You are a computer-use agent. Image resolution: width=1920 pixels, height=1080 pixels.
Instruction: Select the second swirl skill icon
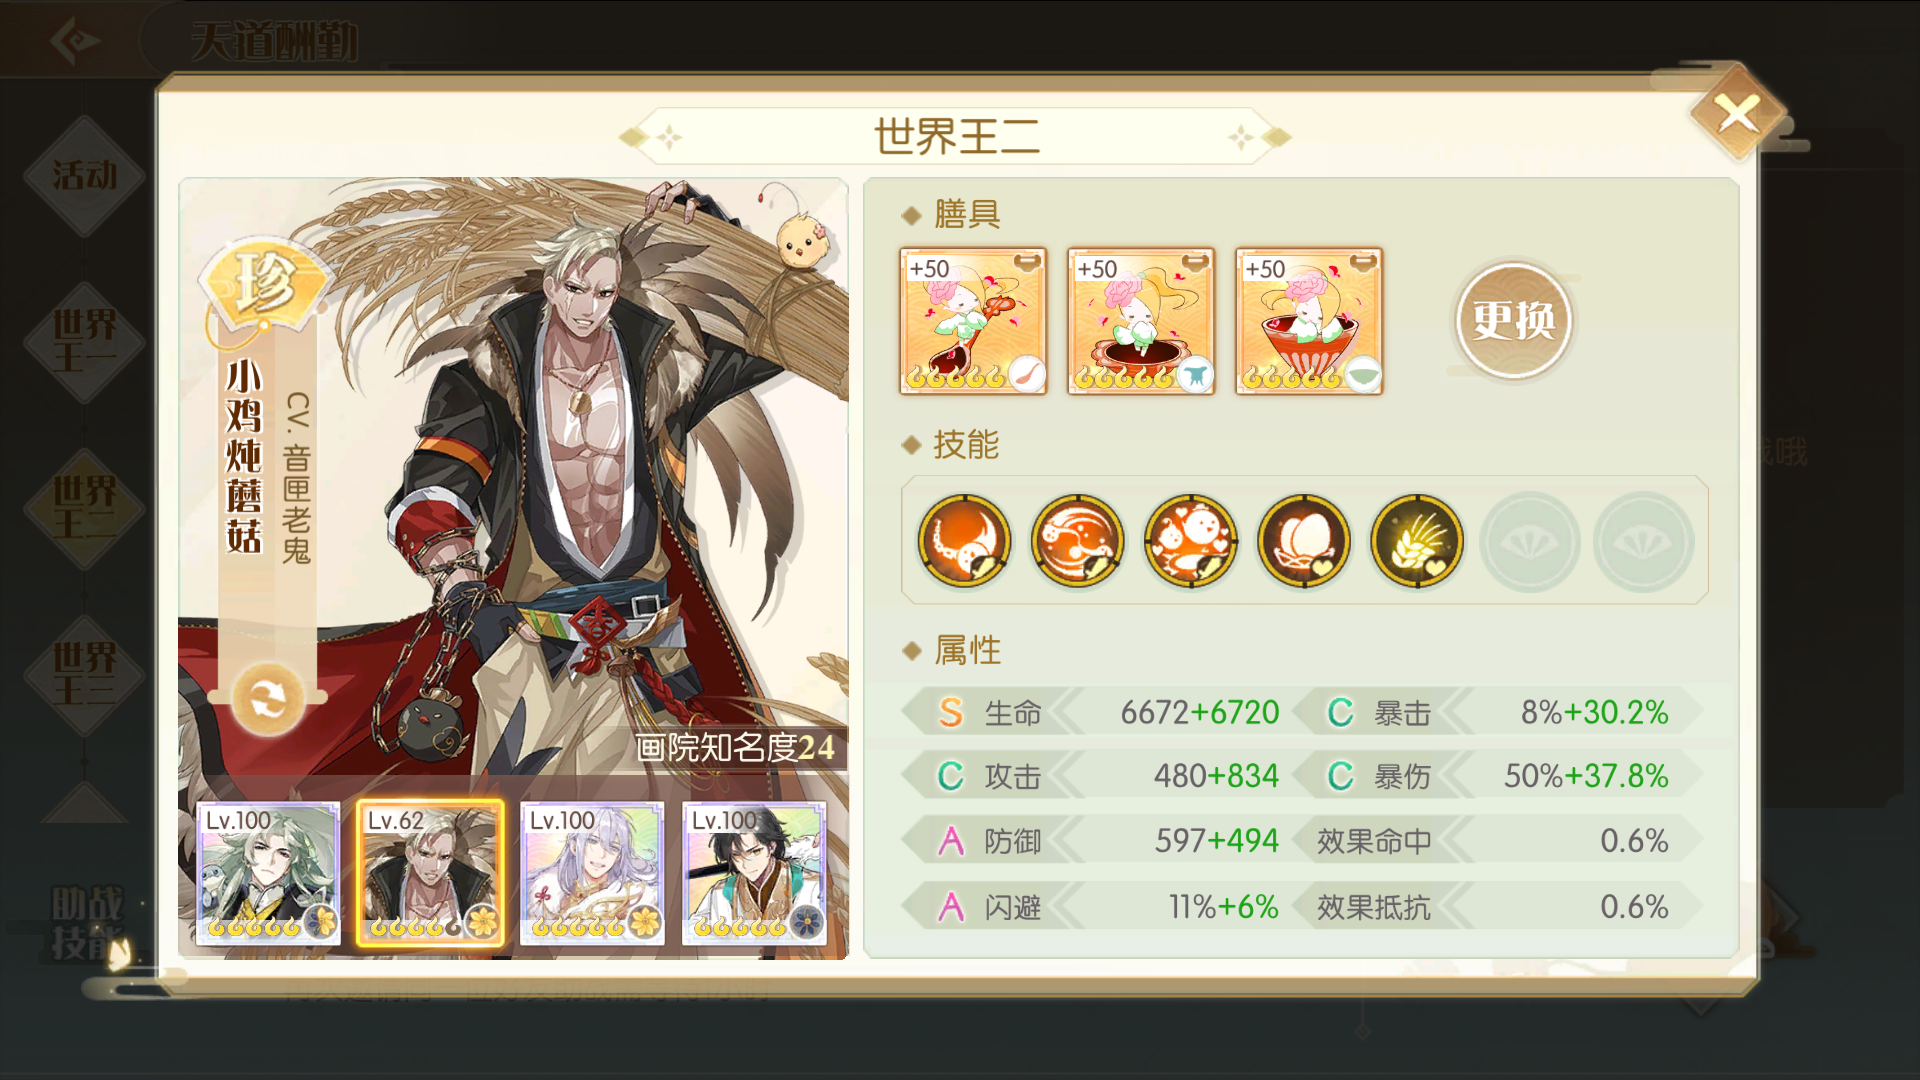[x=1077, y=541]
